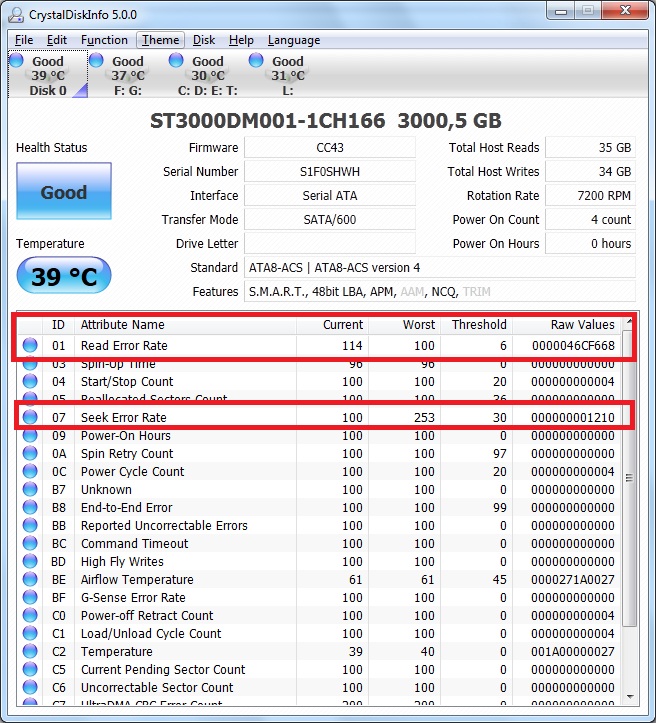The height and width of the screenshot is (723, 656).
Task: Open the Help menu
Action: (241, 40)
